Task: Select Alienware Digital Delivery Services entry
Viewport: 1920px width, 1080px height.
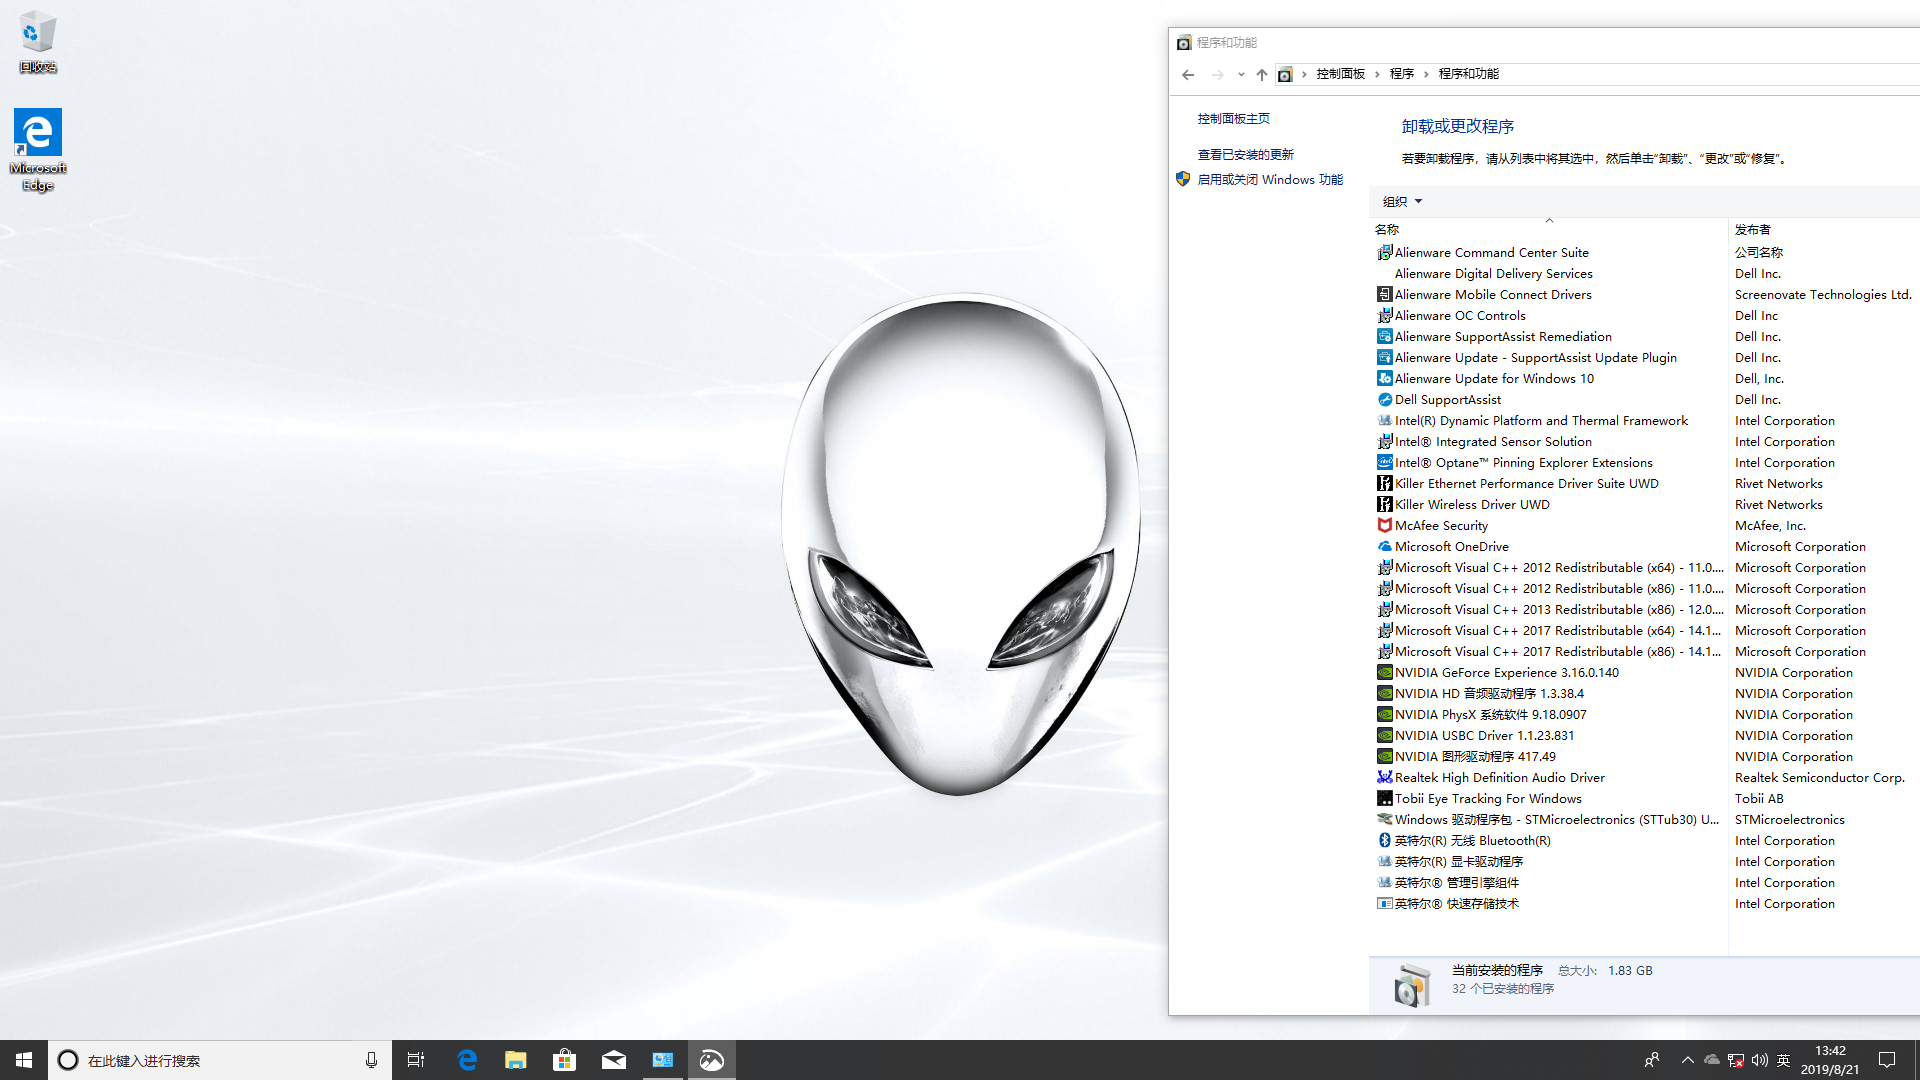Action: point(1493,273)
